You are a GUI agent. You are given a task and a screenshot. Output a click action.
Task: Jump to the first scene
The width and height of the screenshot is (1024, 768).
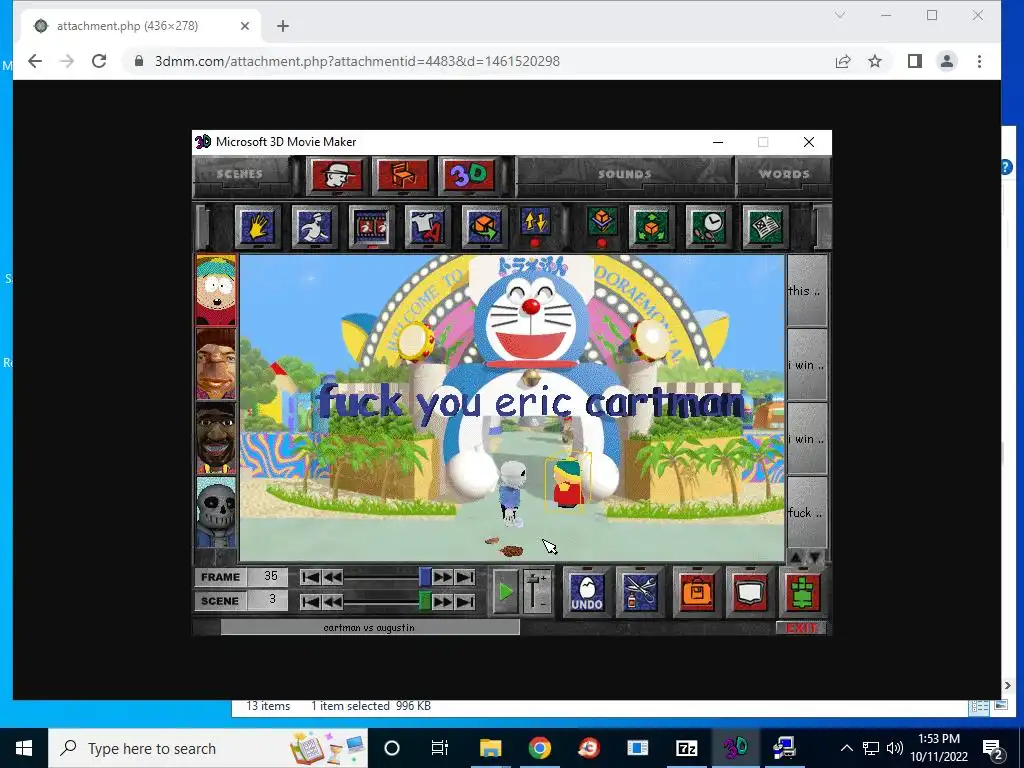coord(310,601)
